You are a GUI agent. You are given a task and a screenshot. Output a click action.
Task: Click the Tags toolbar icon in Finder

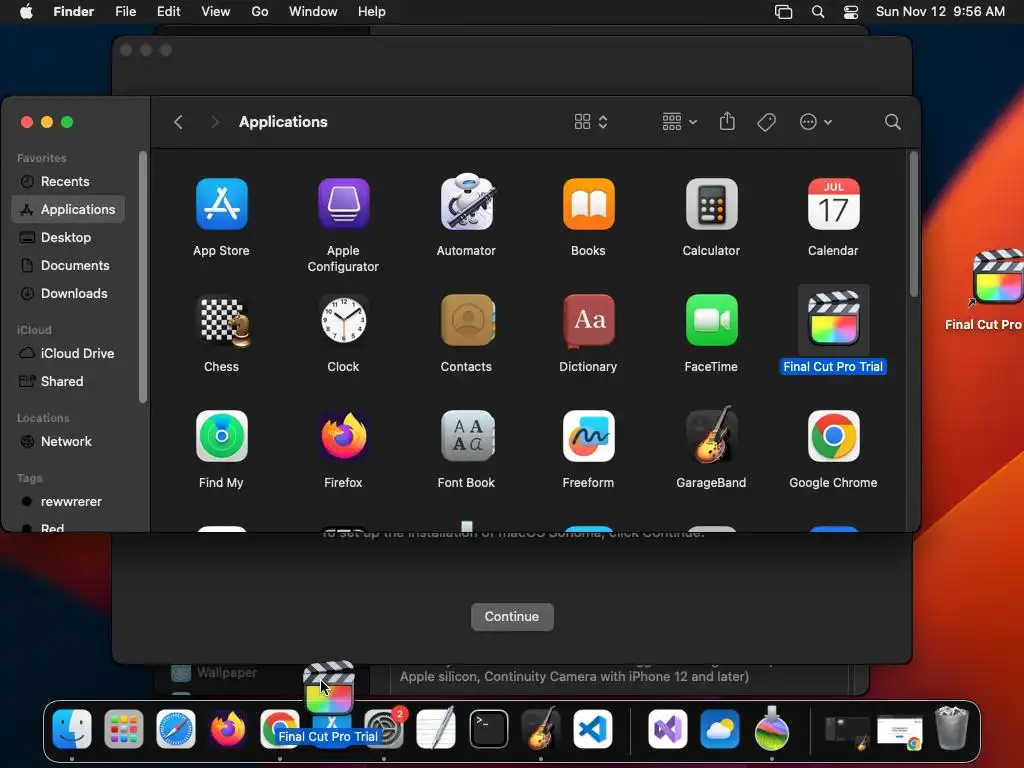click(766, 122)
